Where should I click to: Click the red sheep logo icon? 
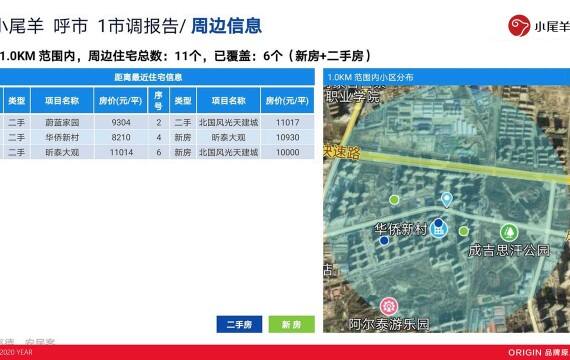tap(519, 25)
